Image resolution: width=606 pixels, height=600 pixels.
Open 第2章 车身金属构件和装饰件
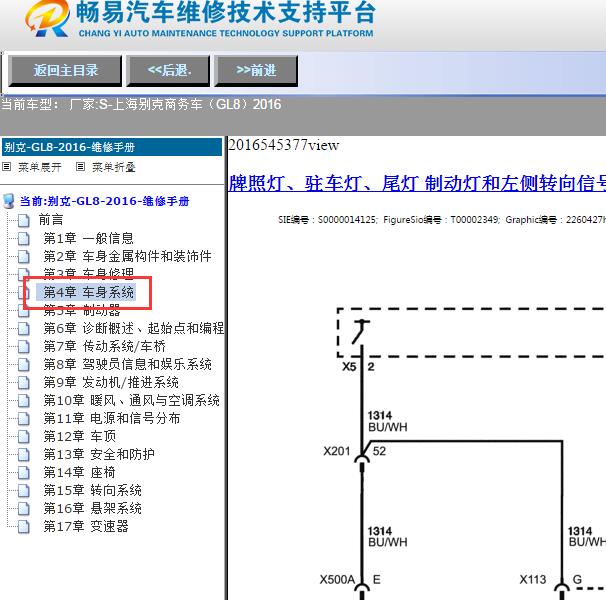pos(128,256)
